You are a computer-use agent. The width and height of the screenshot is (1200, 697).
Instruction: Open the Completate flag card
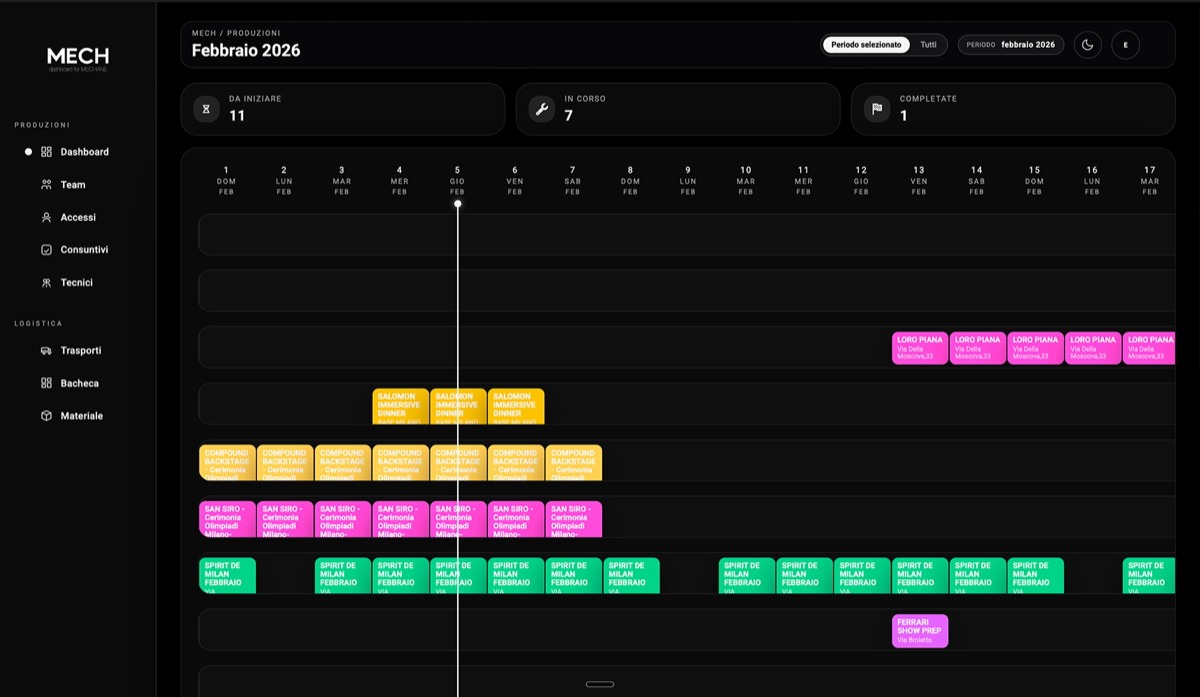coord(1013,109)
